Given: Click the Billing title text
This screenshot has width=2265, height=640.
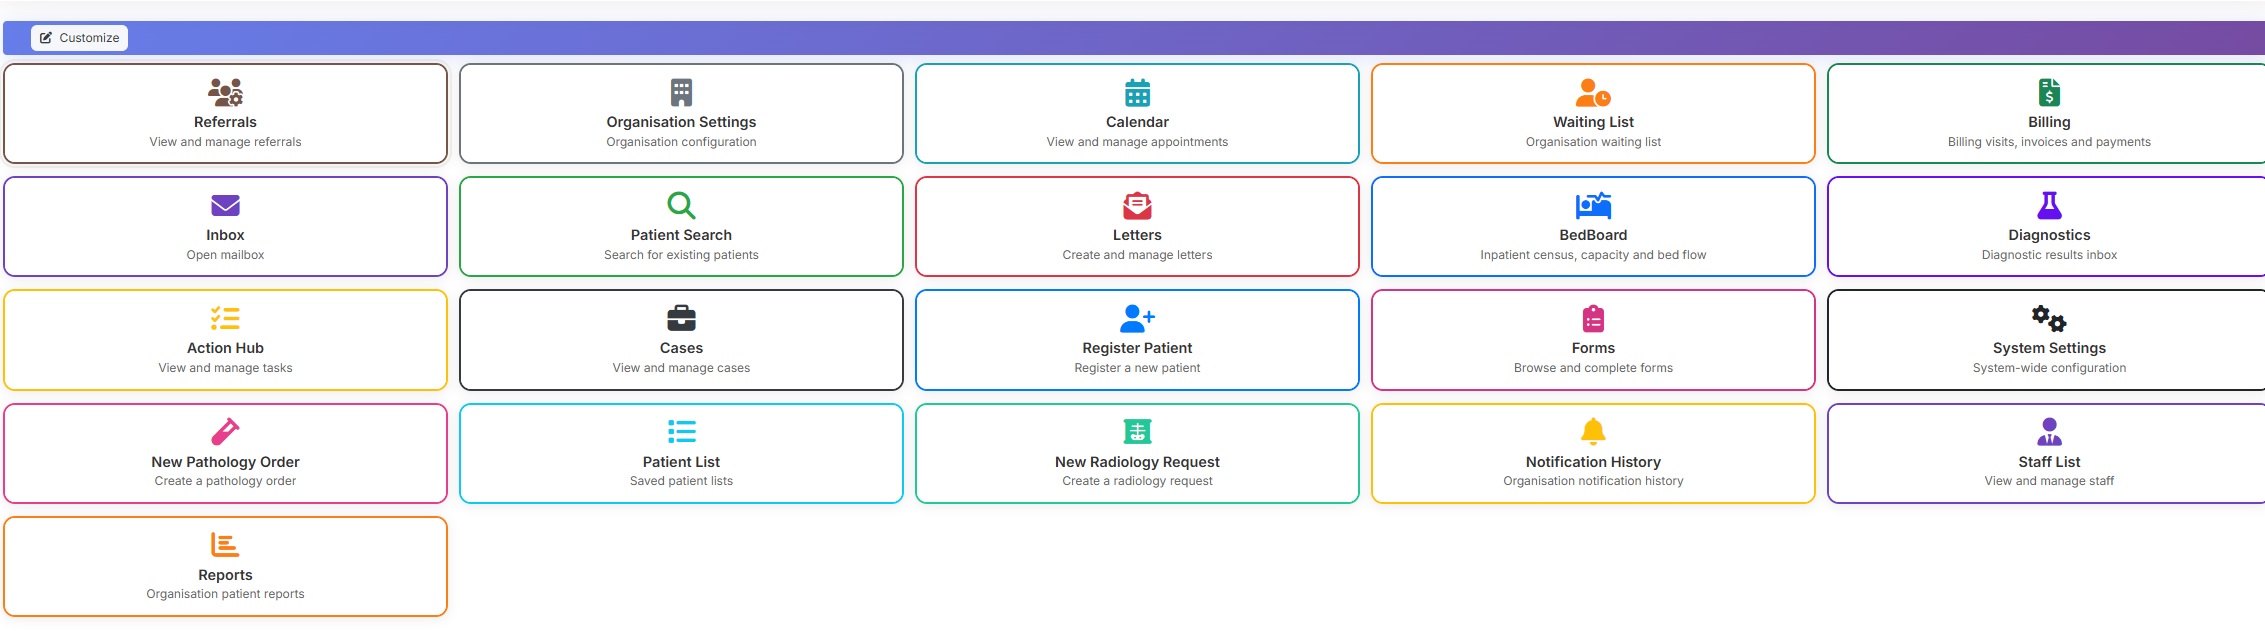Looking at the screenshot, I should coord(2049,122).
